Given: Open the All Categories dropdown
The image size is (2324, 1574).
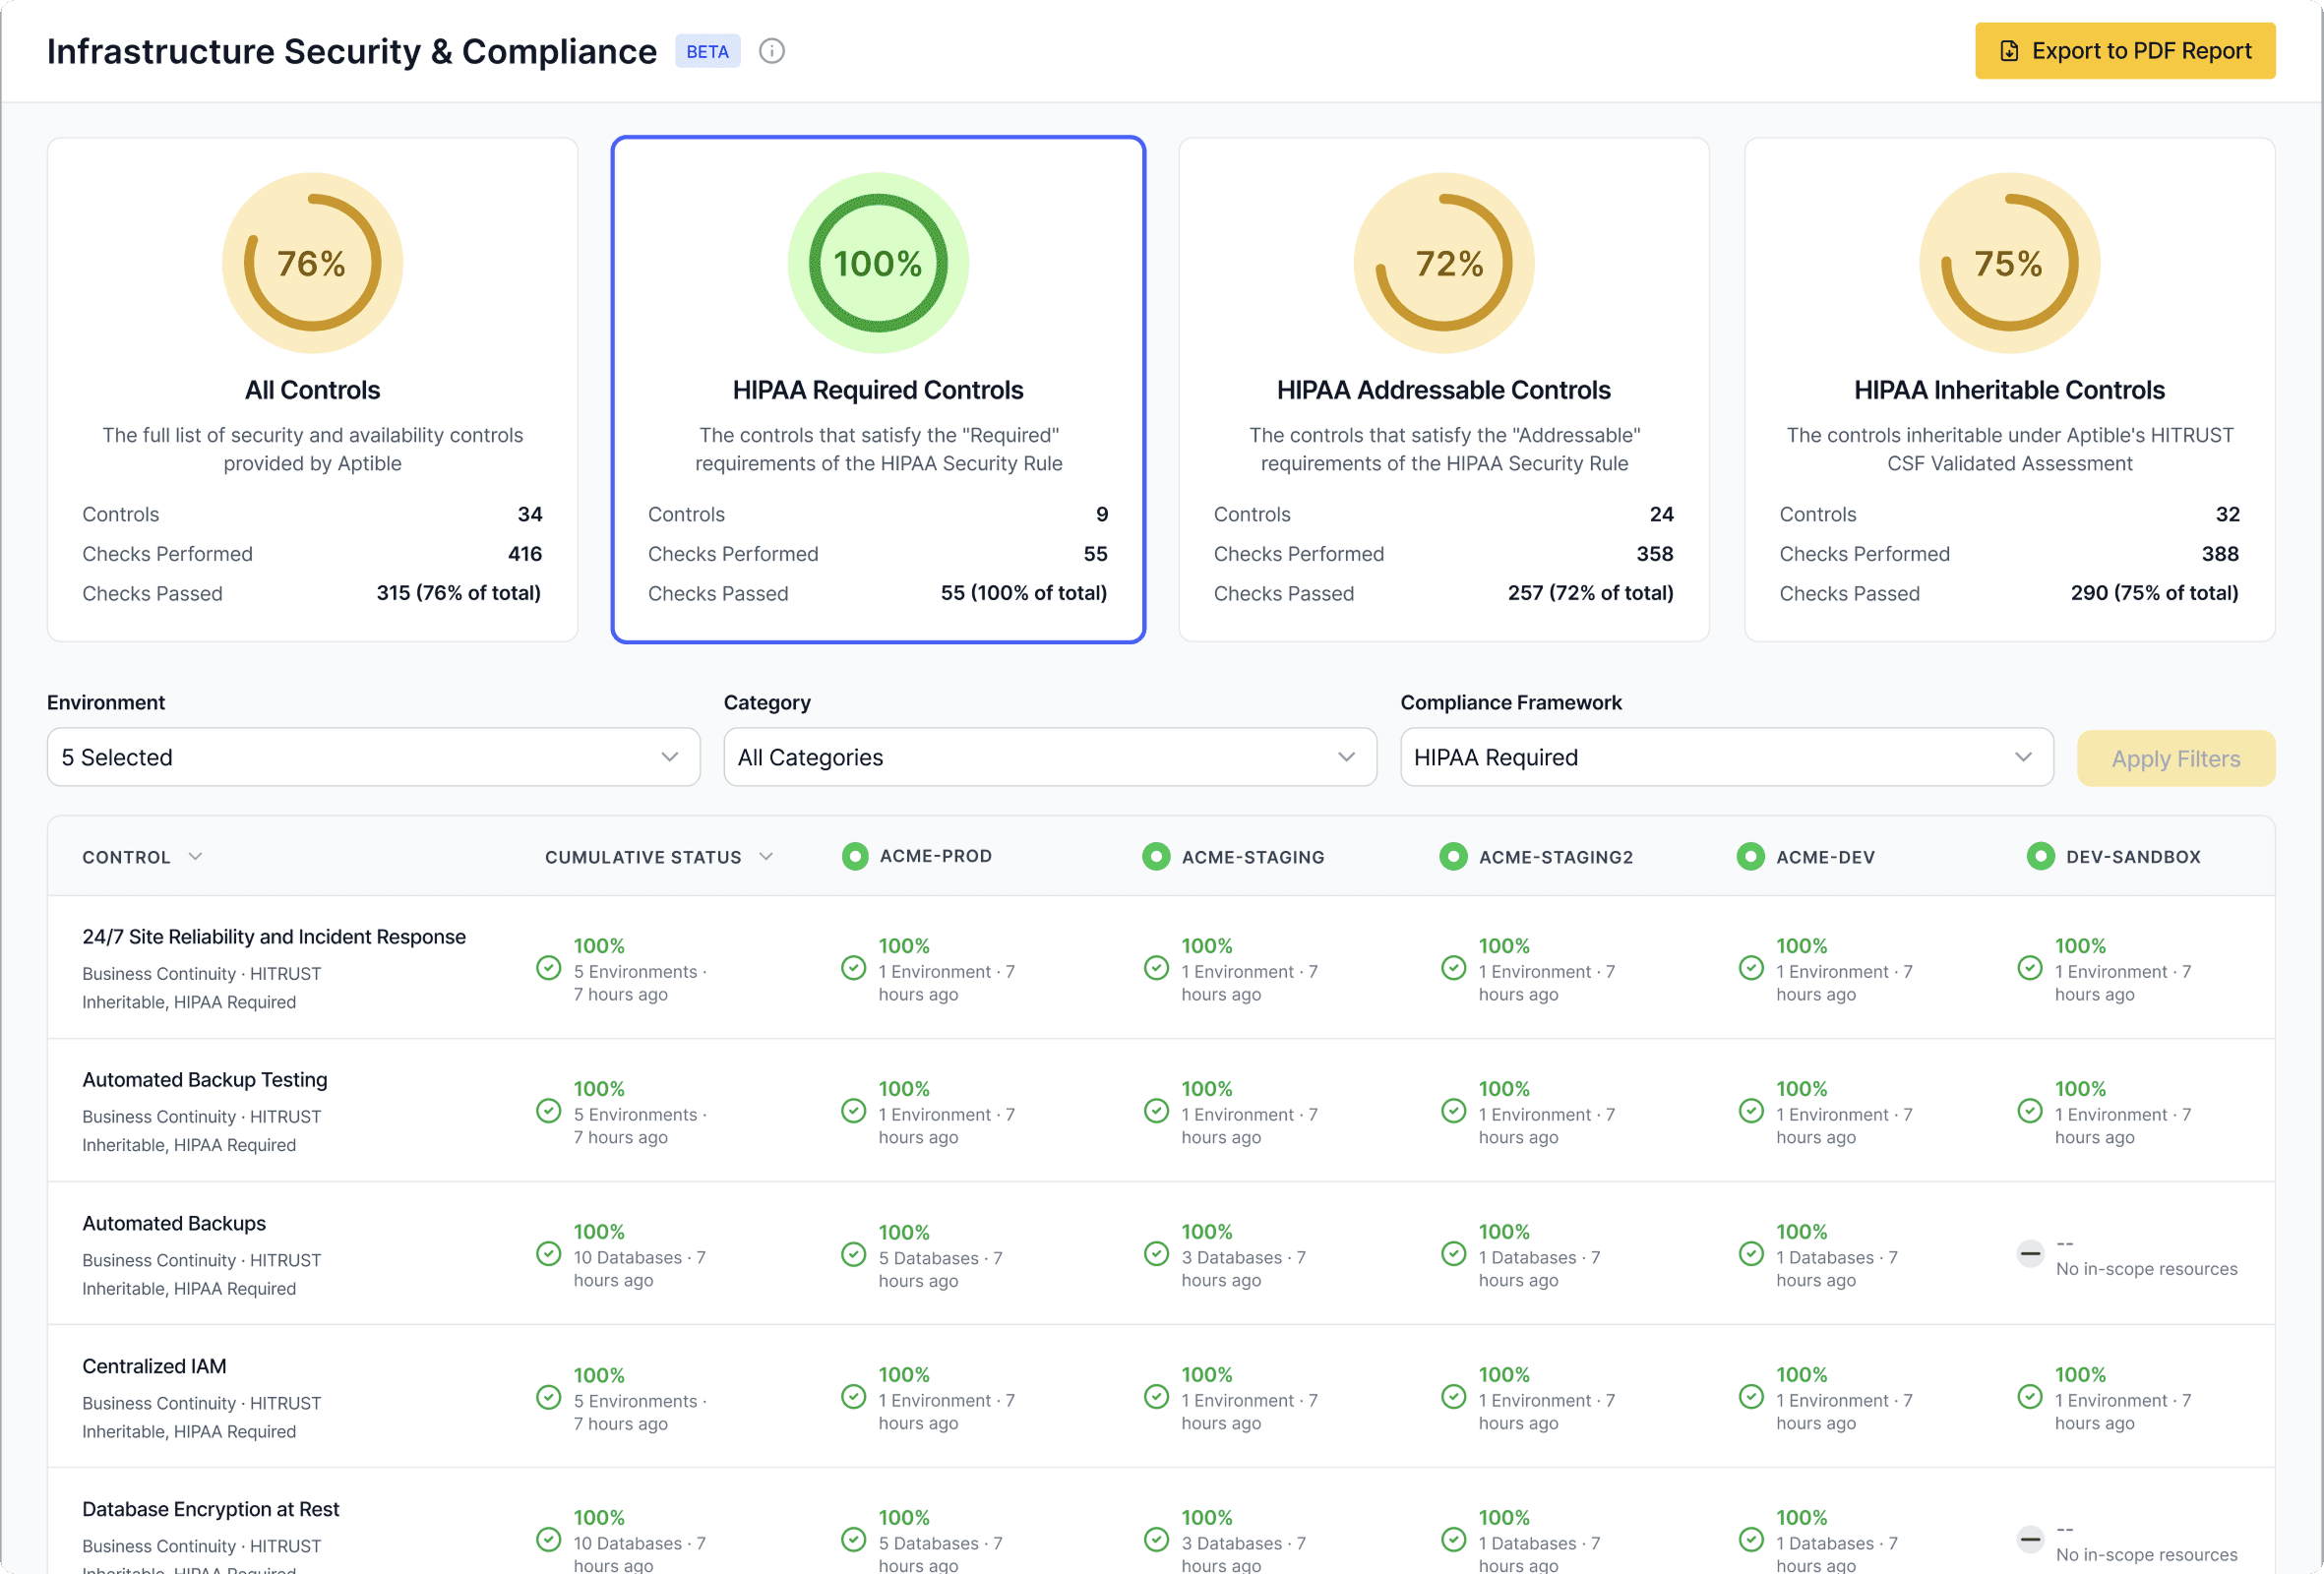Looking at the screenshot, I should tap(1049, 758).
